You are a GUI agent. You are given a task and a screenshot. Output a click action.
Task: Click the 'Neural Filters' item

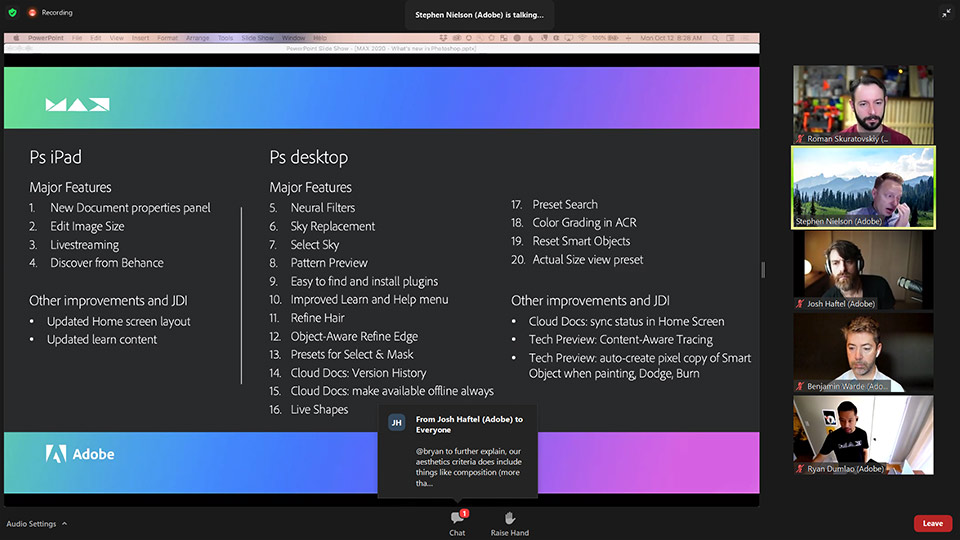[x=323, y=208]
